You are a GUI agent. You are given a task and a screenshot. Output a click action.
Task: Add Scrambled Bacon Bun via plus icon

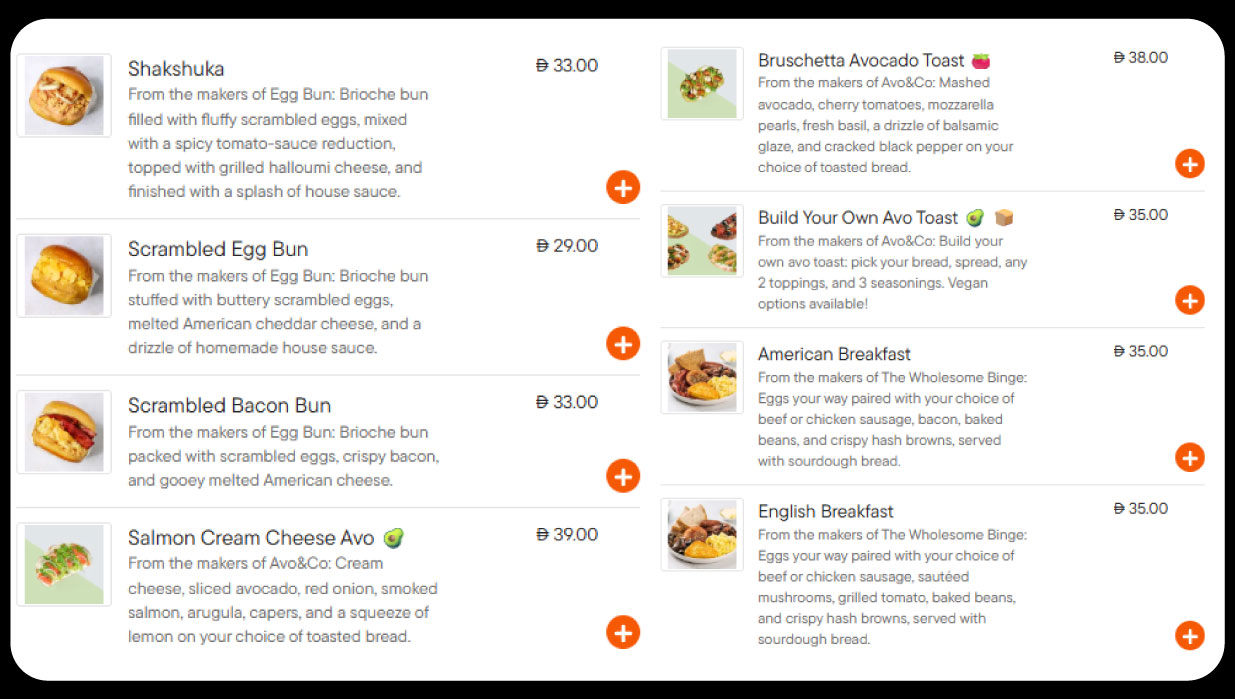pos(622,475)
